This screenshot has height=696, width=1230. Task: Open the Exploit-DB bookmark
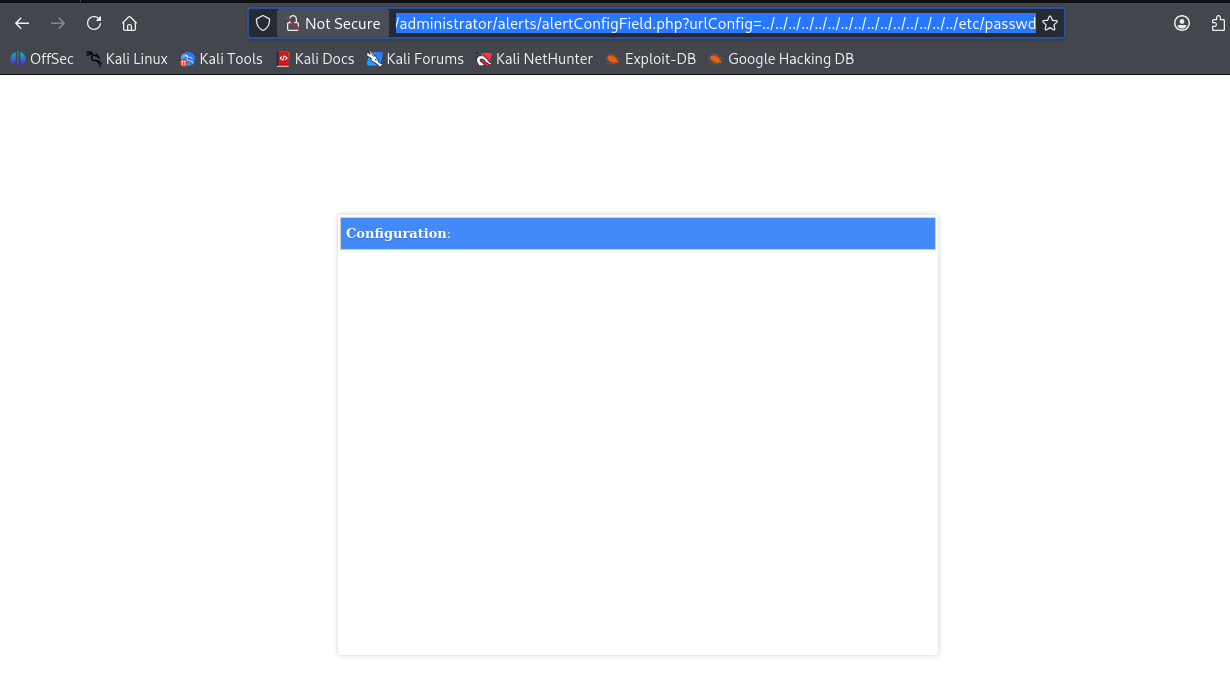pos(650,59)
